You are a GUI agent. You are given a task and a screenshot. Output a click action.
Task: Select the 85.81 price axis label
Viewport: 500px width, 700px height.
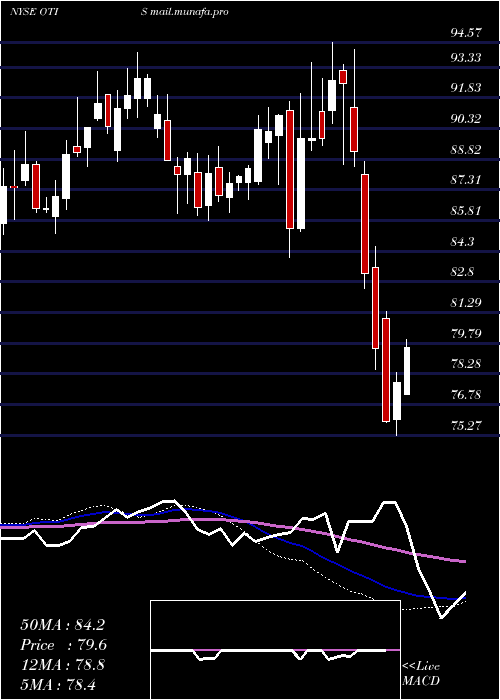467,210
